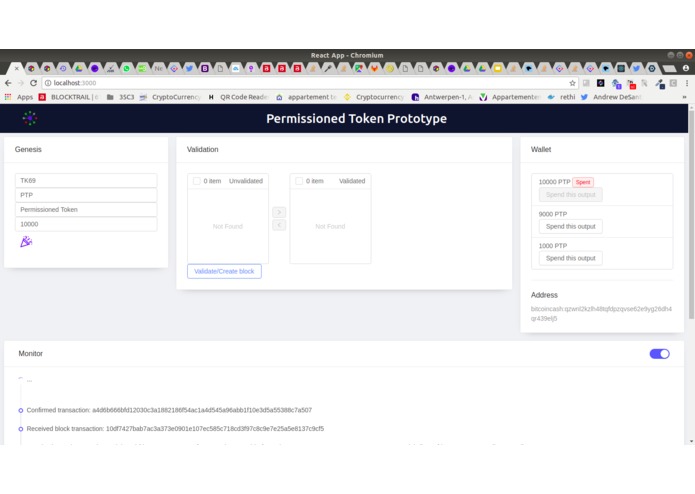
Task: Focus the PTP symbol input field
Action: [x=86, y=195]
